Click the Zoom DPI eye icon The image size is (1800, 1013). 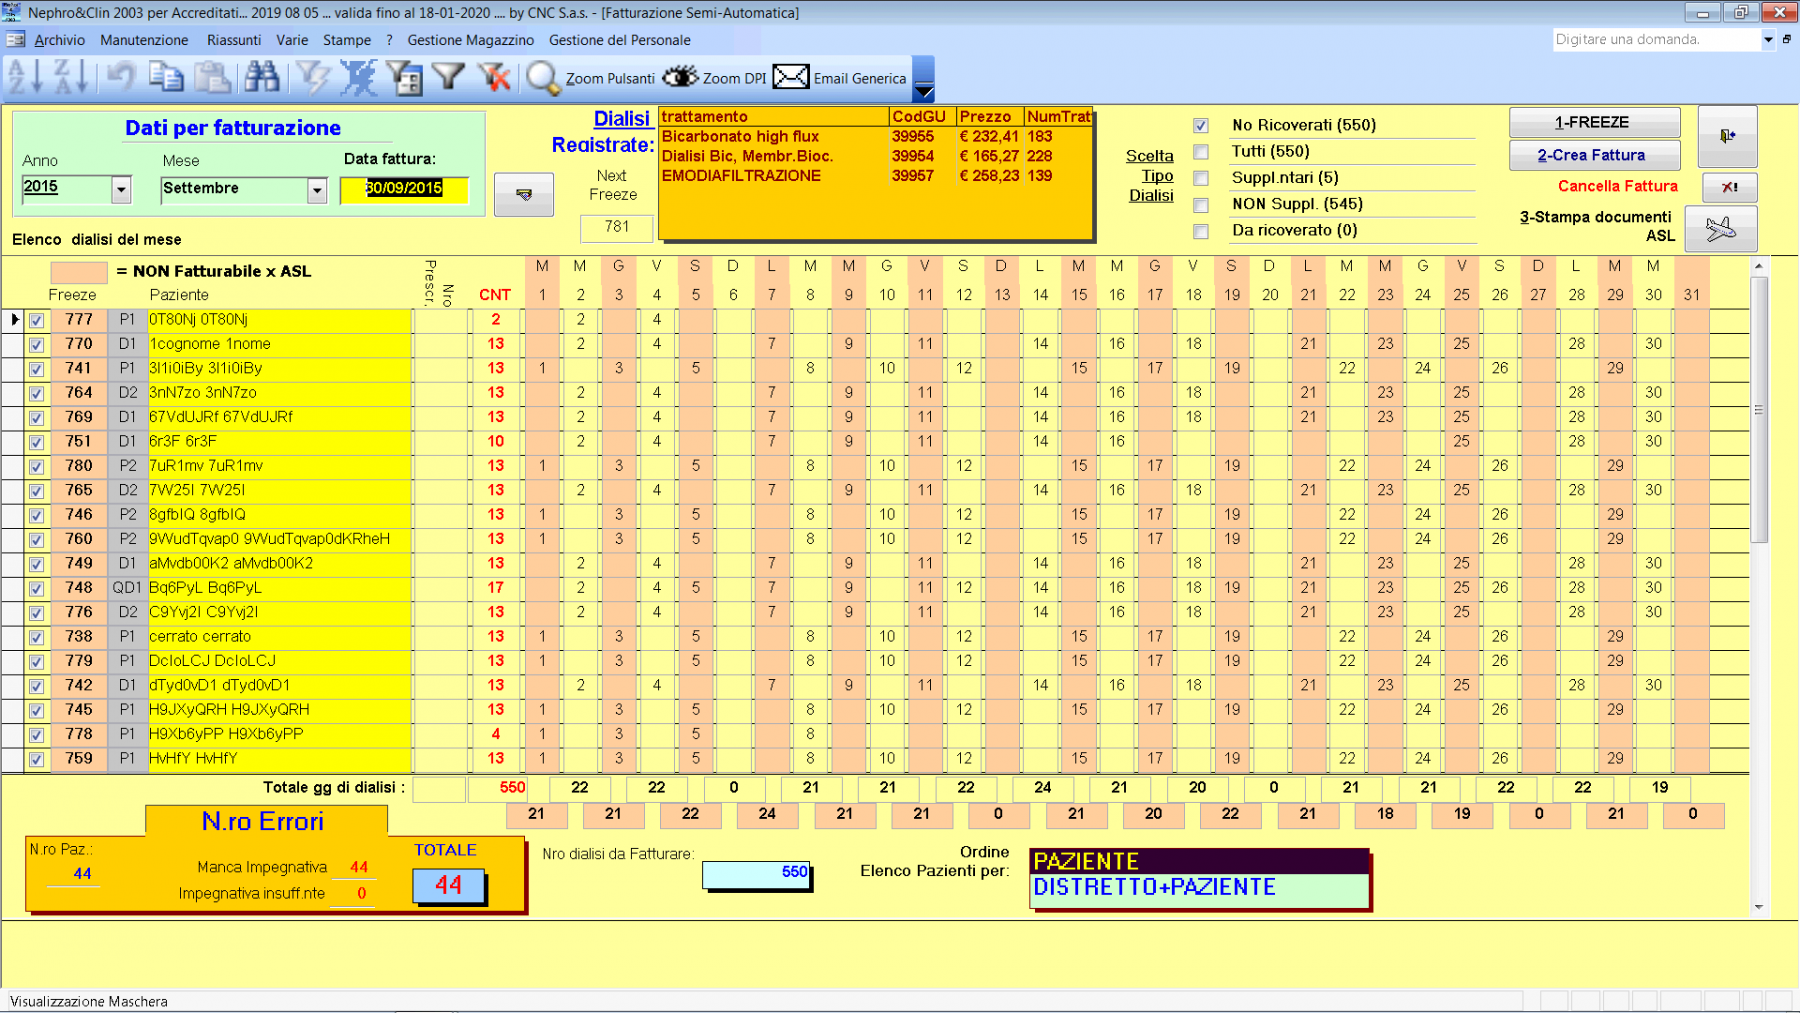[680, 78]
